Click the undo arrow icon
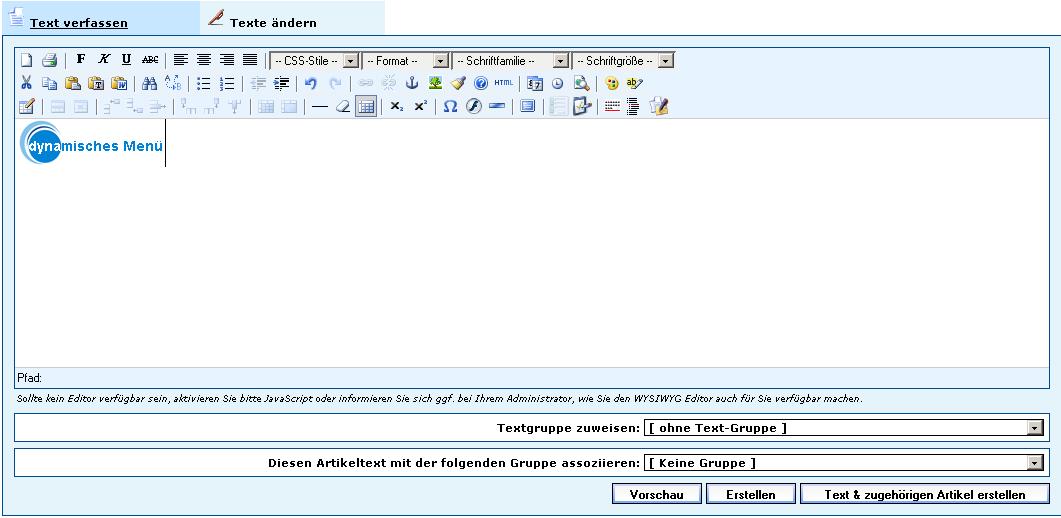This screenshot has height=518, width=1061. point(311,84)
